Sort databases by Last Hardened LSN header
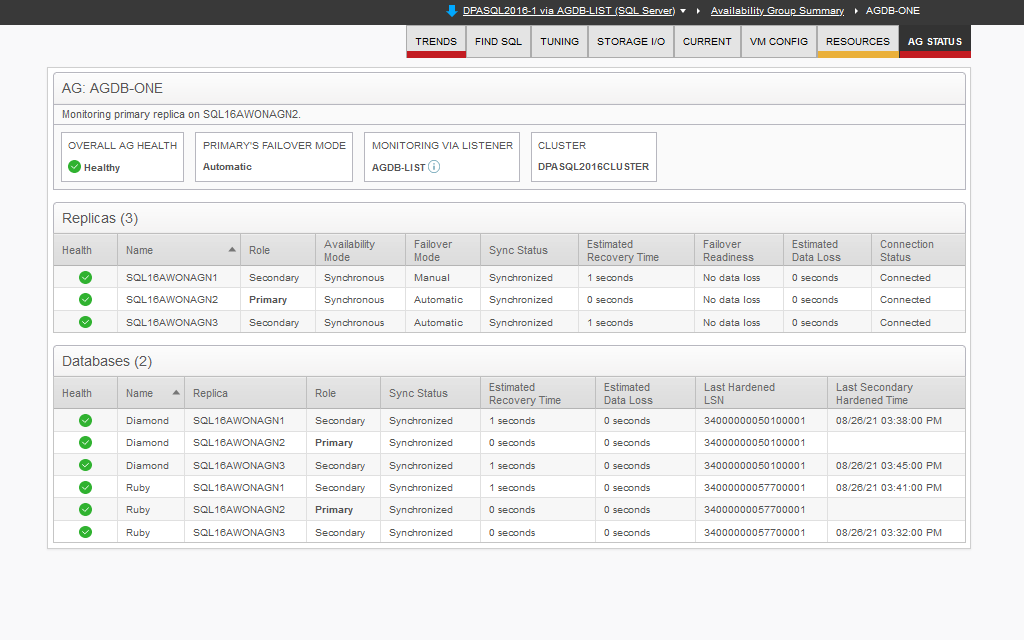1024x640 pixels. pyautogui.click(x=739, y=393)
